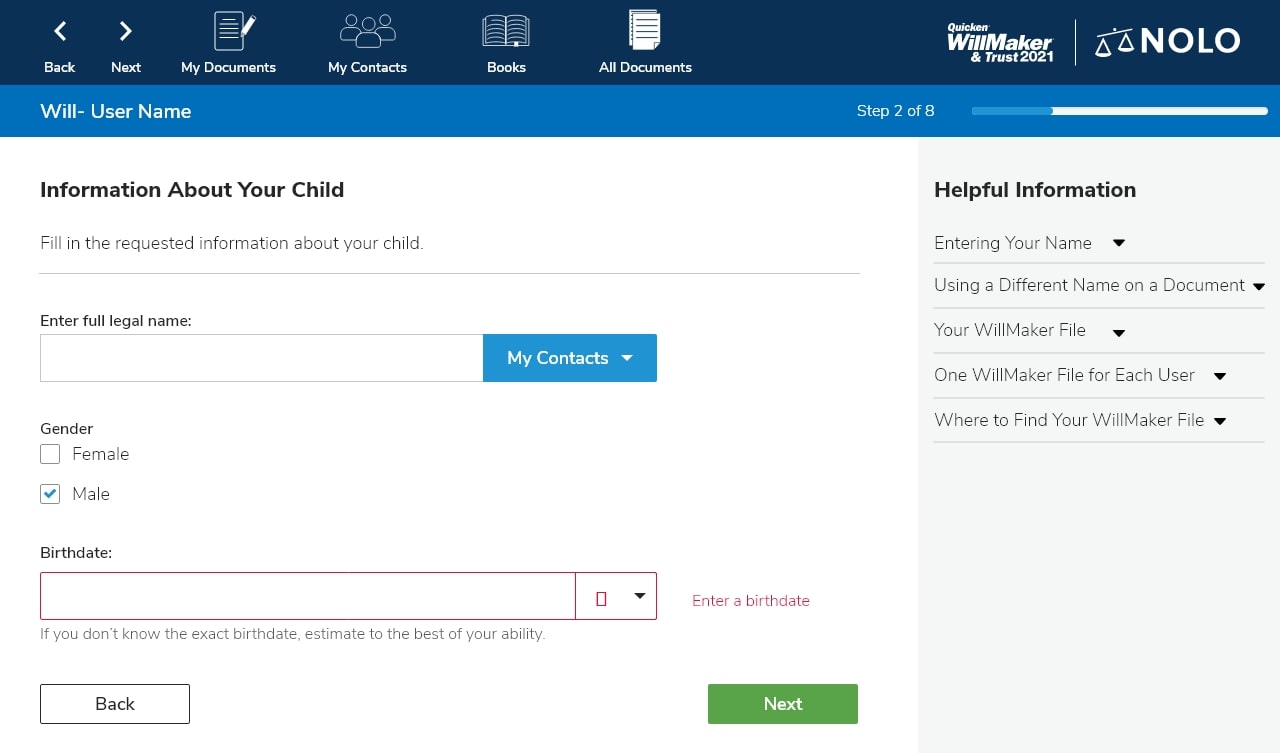
Task: Open the Books icon
Action: coord(506,31)
